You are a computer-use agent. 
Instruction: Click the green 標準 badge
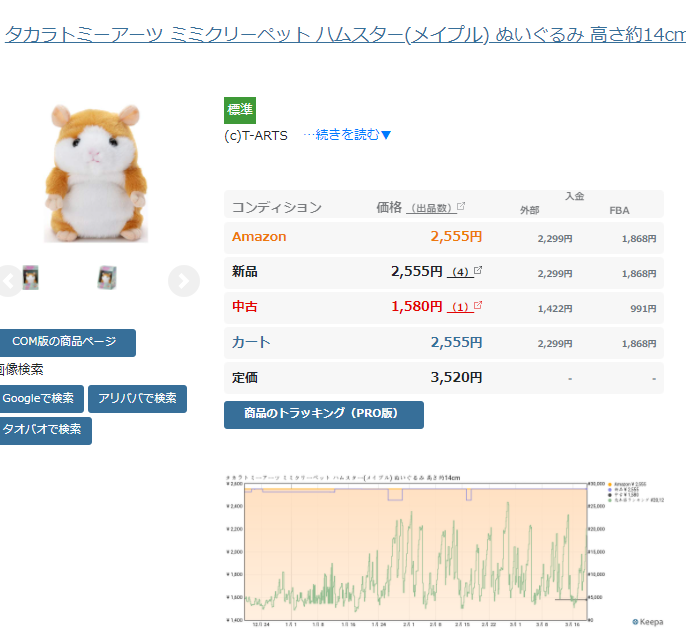[240, 110]
